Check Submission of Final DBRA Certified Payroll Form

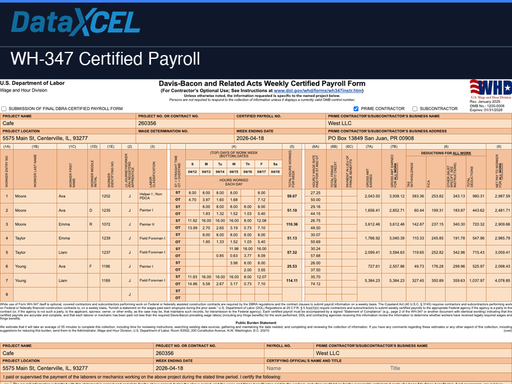[x=4, y=109]
